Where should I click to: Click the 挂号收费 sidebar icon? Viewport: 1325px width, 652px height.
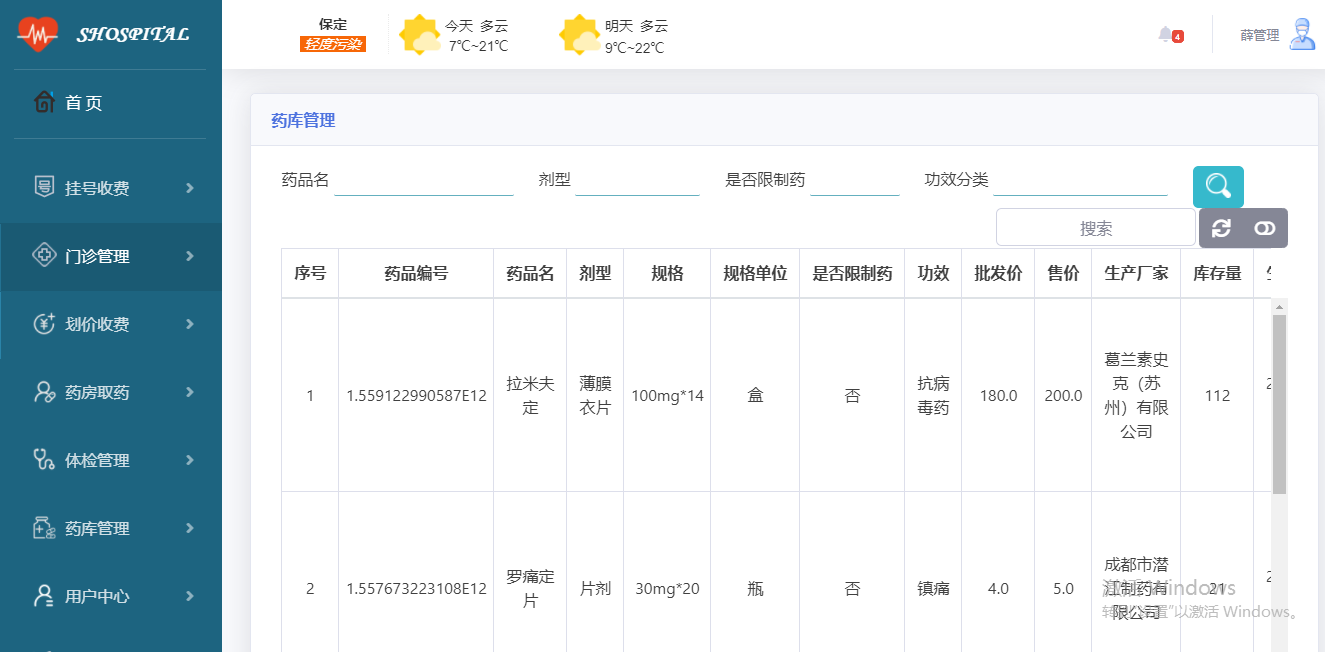coord(44,188)
